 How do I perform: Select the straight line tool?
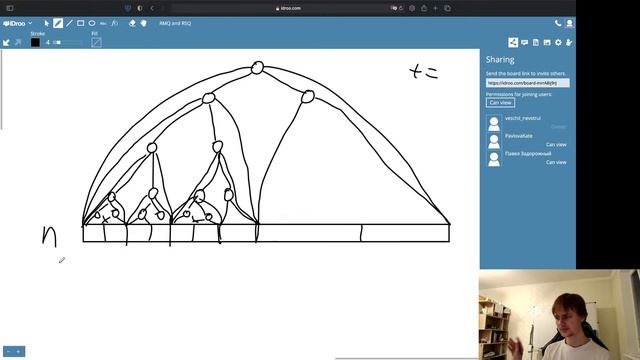click(69, 24)
